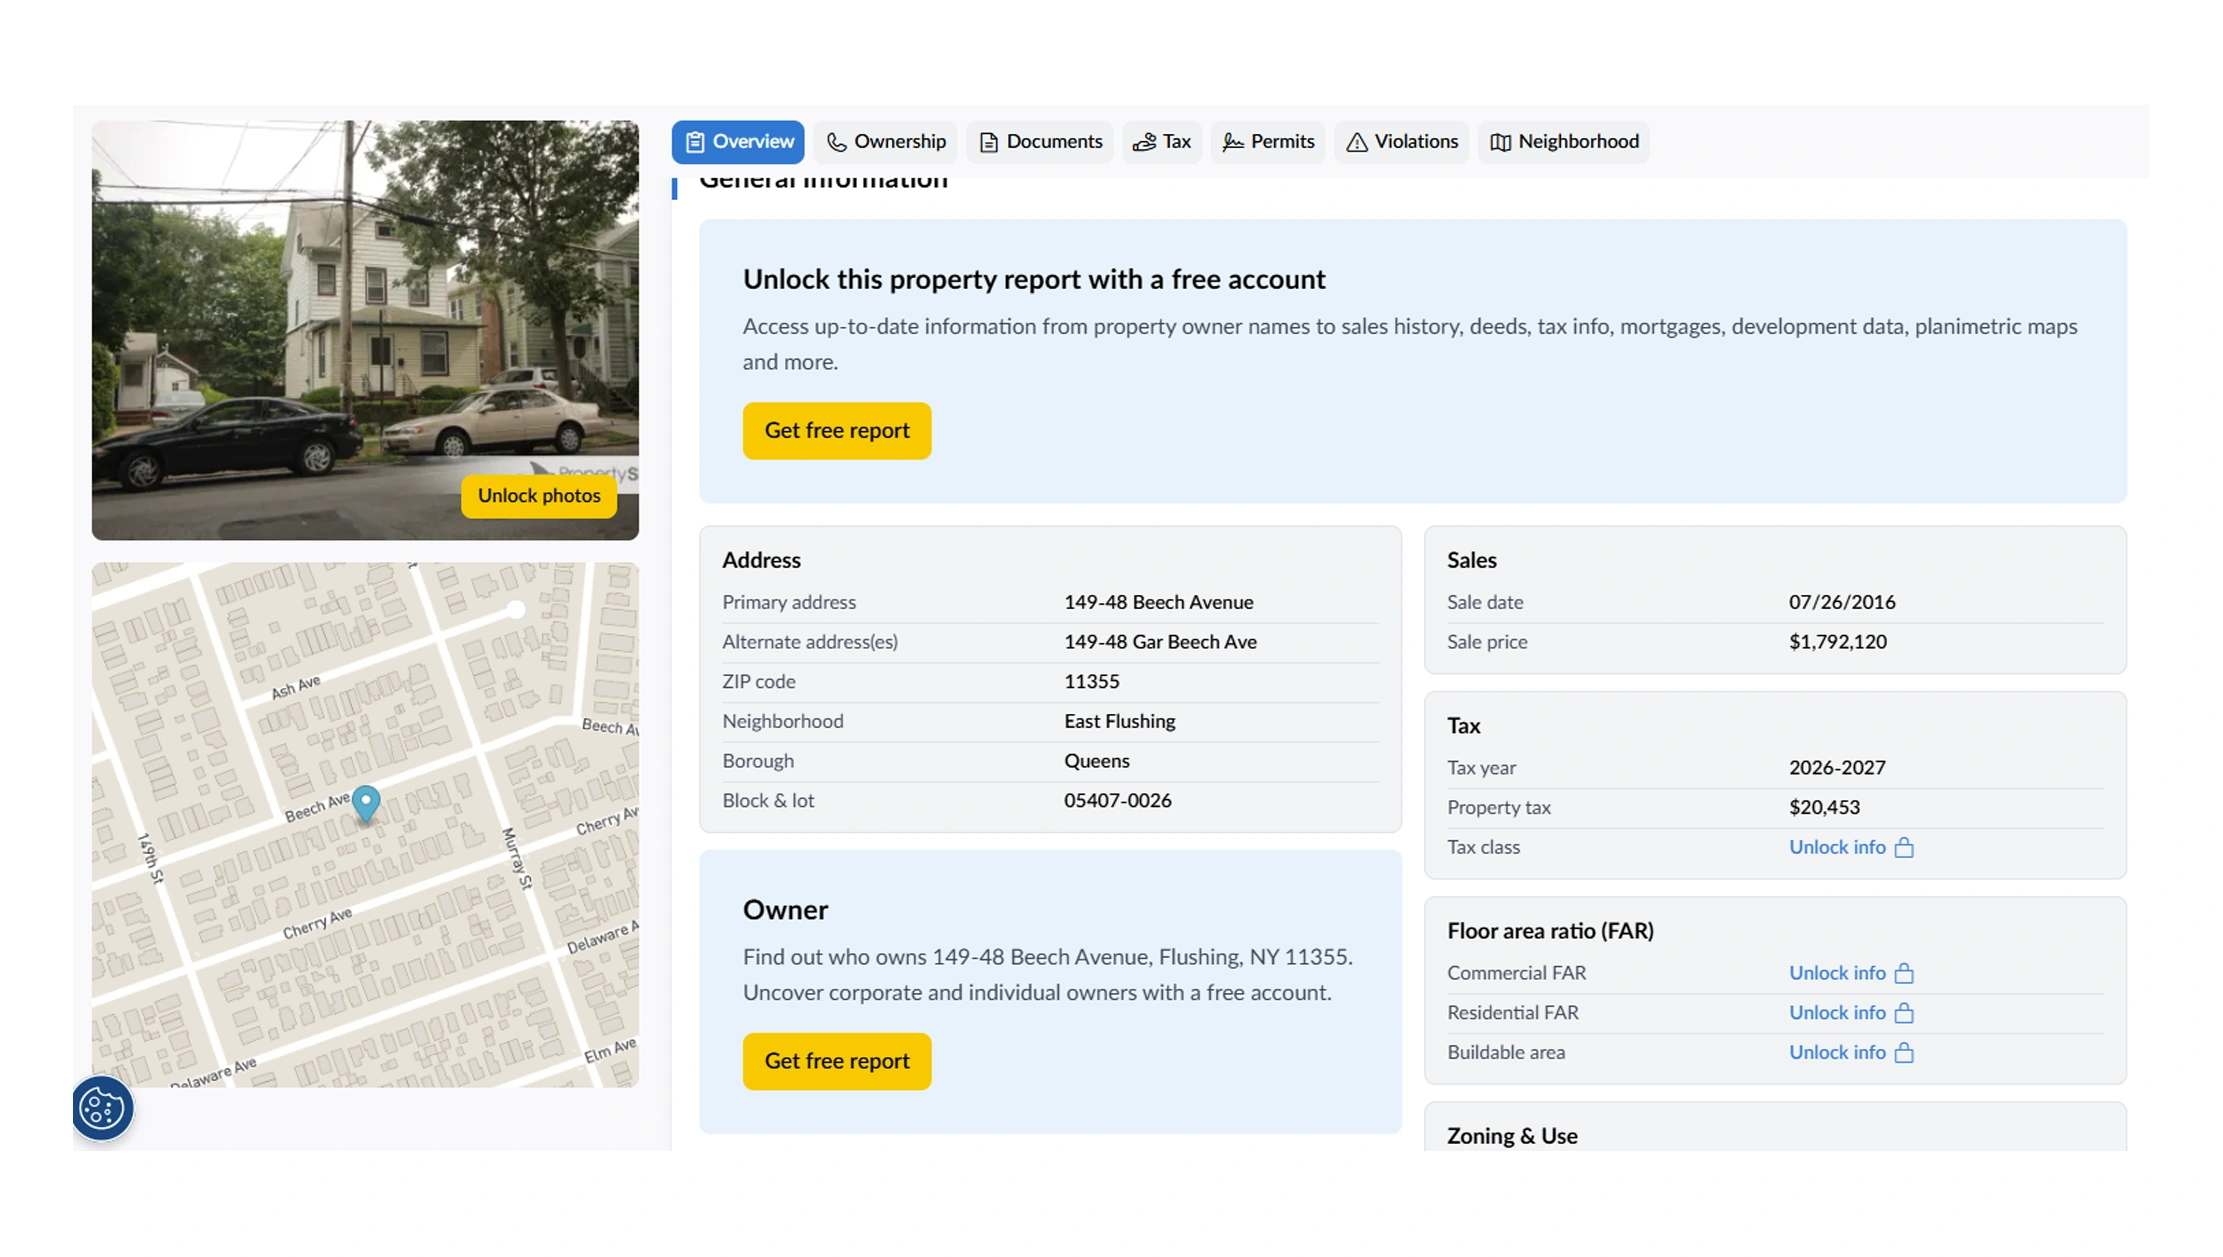2223x1257 pixels.
Task: Click the Murray St label on the map
Action: pos(517,858)
